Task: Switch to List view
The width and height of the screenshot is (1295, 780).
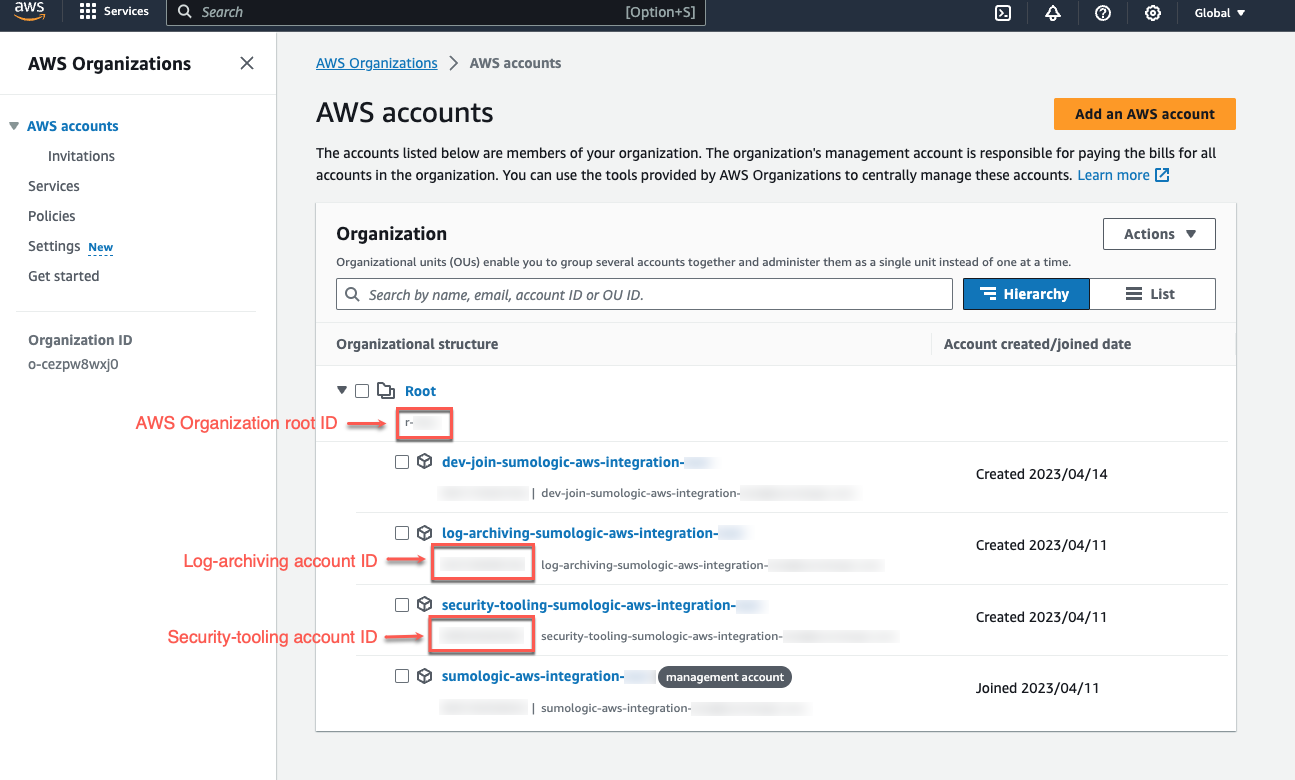Action: point(1152,293)
